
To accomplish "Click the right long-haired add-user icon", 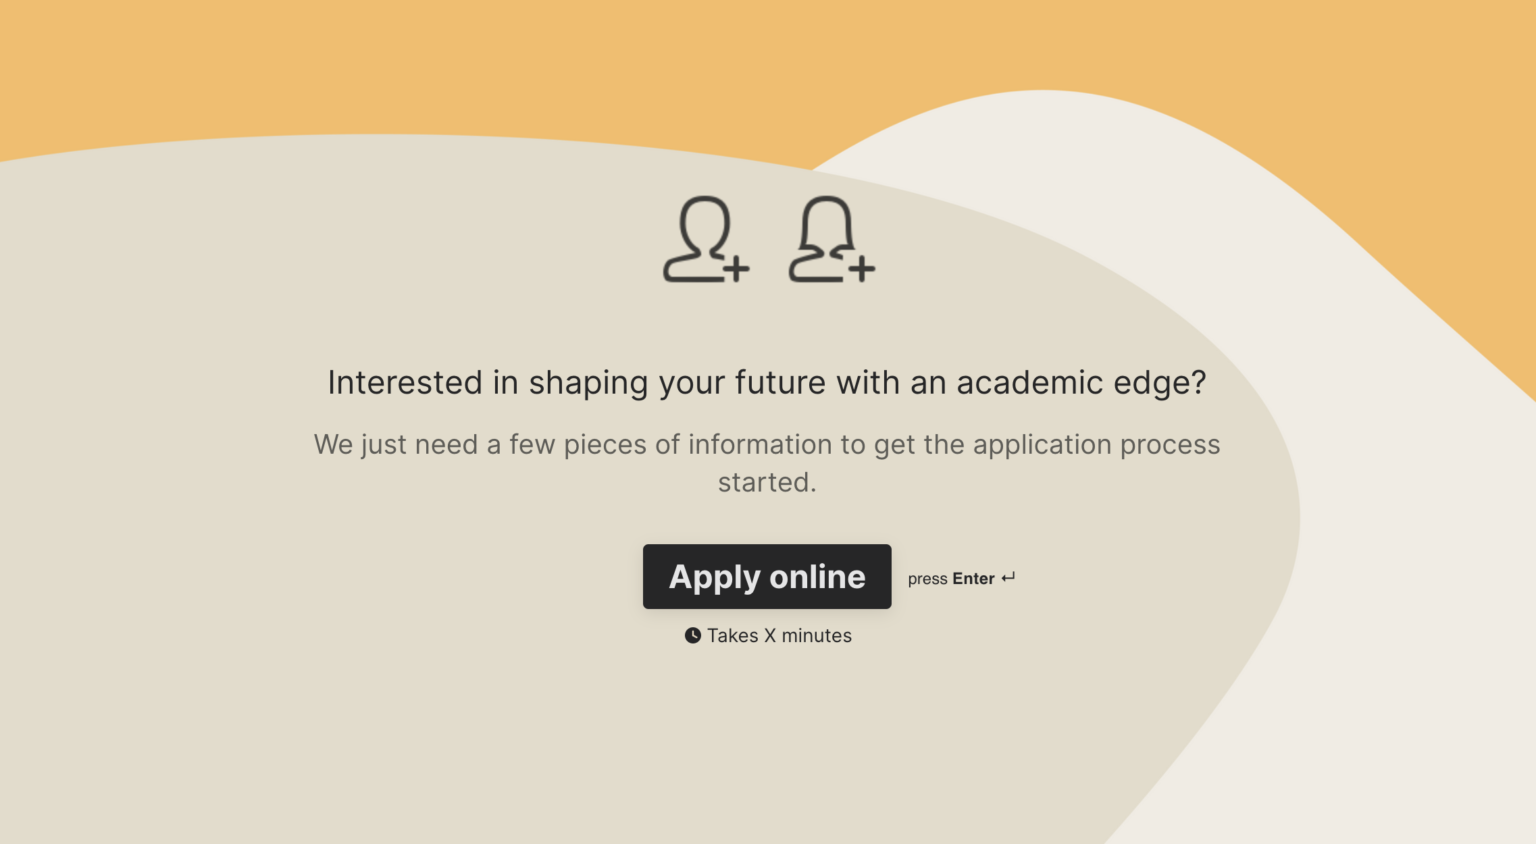I will [x=832, y=239].
